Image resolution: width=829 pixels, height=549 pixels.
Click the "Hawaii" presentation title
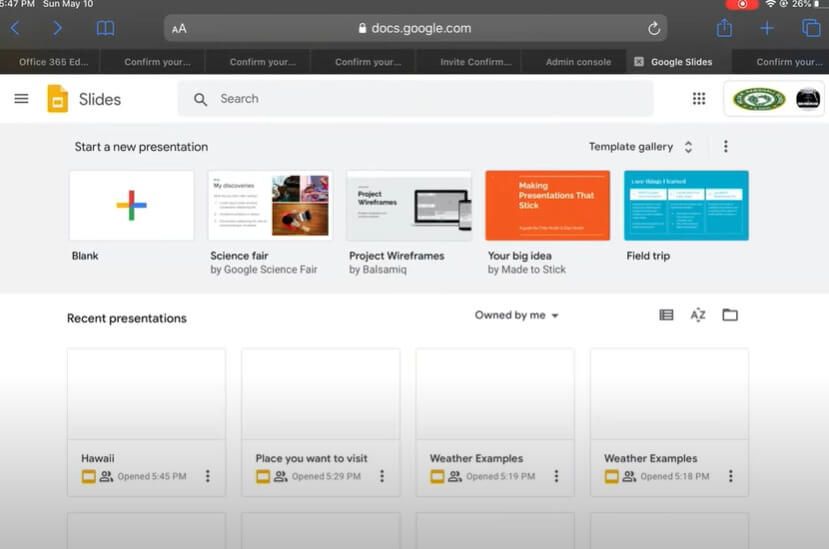pos(98,459)
